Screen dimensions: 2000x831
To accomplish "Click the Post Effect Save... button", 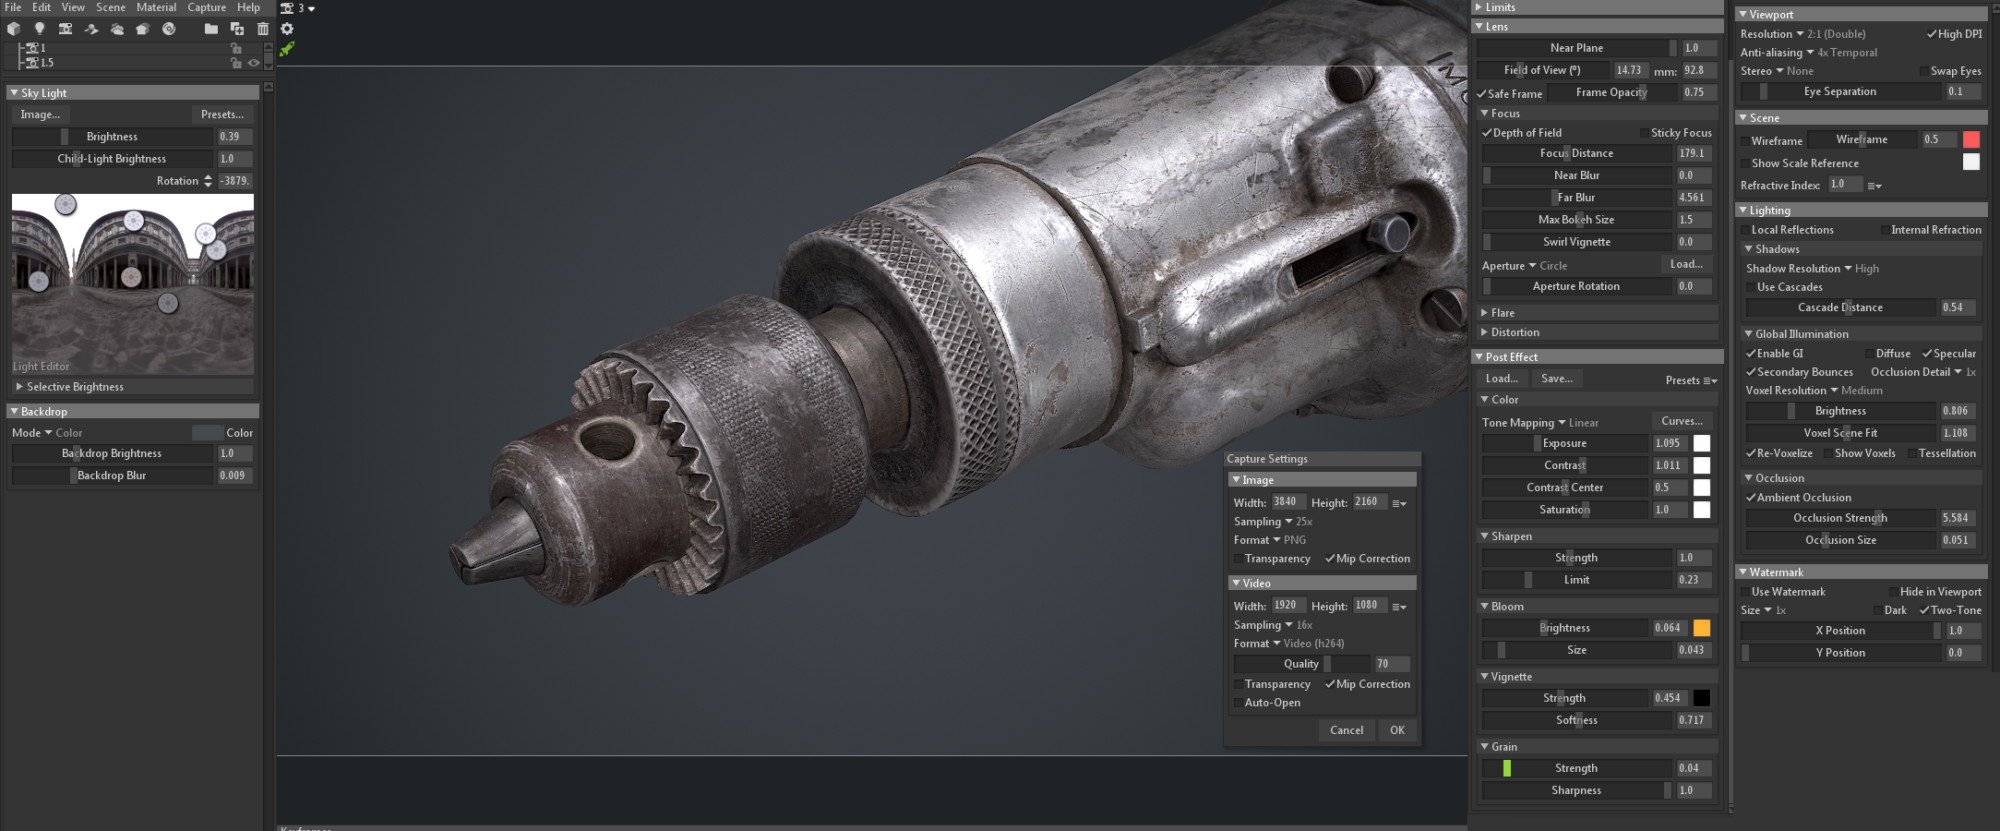I will (x=1557, y=379).
